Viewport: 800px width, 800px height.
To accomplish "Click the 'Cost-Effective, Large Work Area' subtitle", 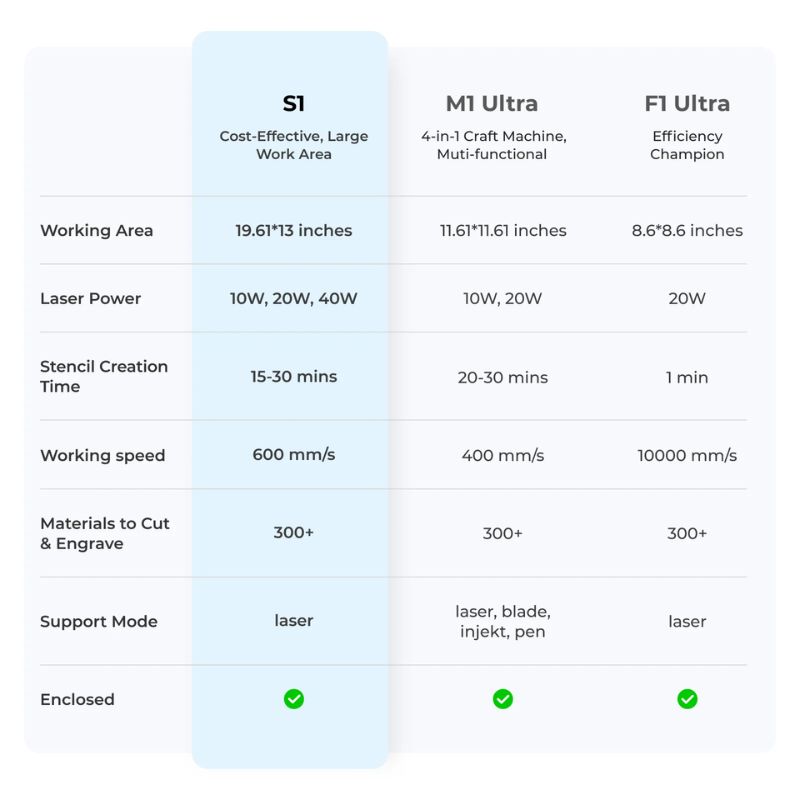I will coord(294,145).
